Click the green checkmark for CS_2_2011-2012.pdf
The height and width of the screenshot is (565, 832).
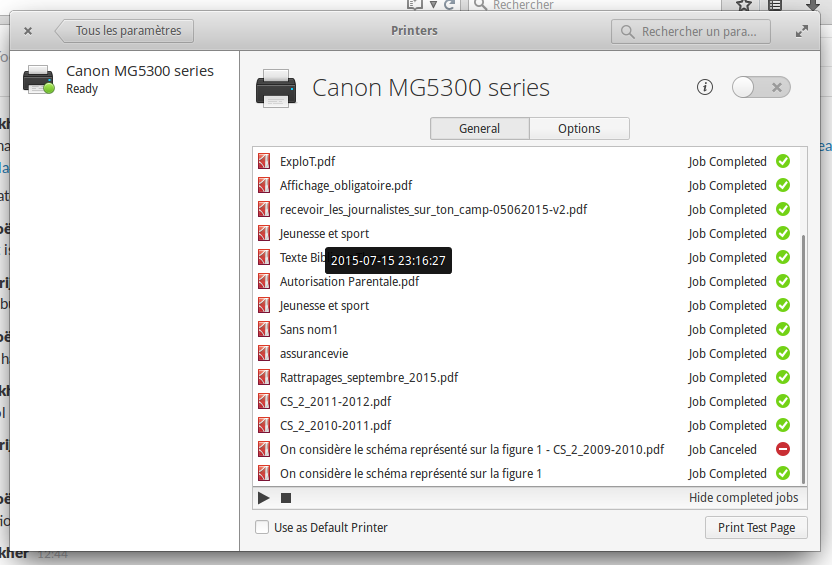pyautogui.click(x=783, y=401)
